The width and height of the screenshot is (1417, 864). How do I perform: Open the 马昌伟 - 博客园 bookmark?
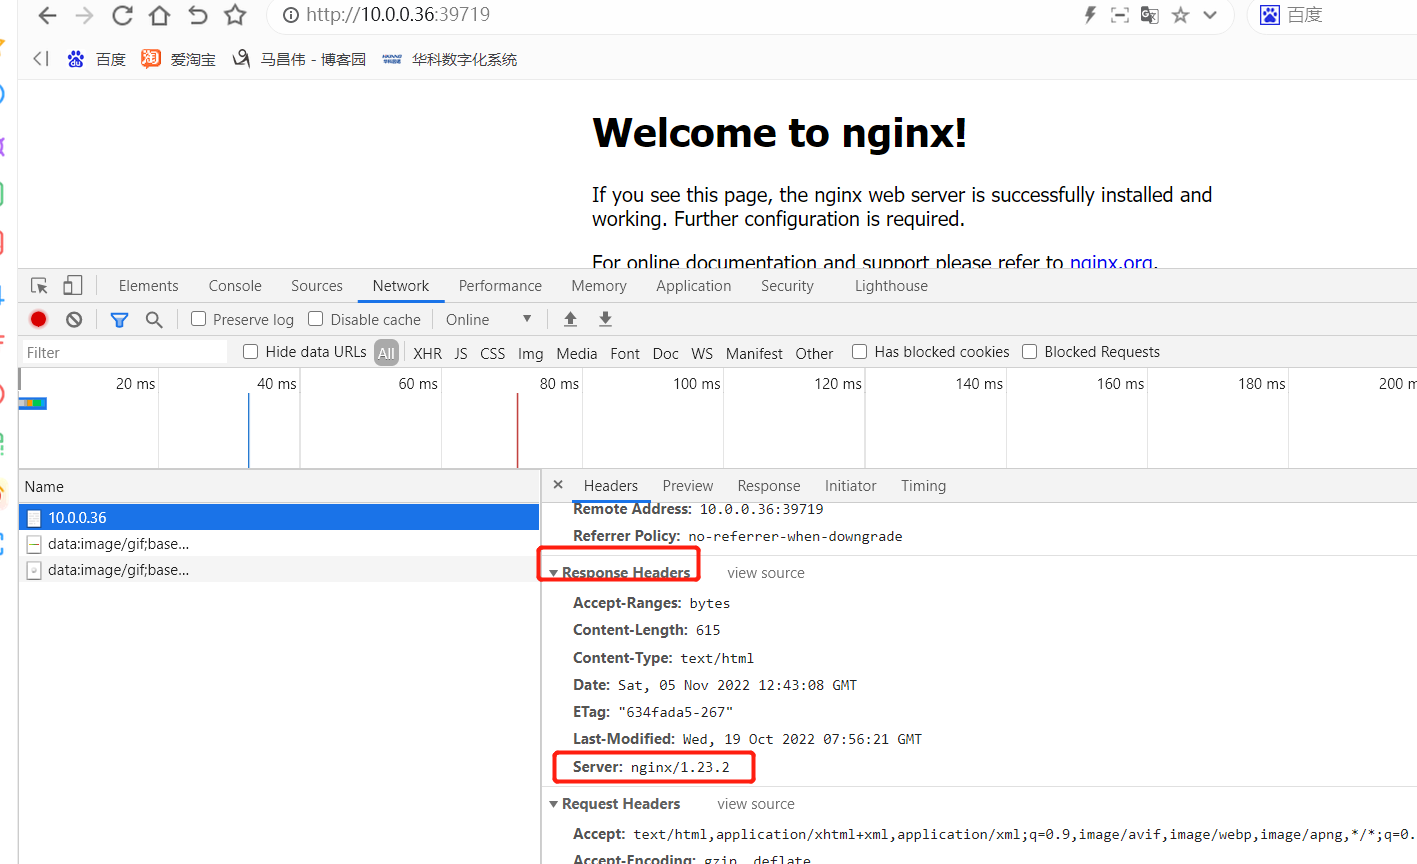coord(299,59)
